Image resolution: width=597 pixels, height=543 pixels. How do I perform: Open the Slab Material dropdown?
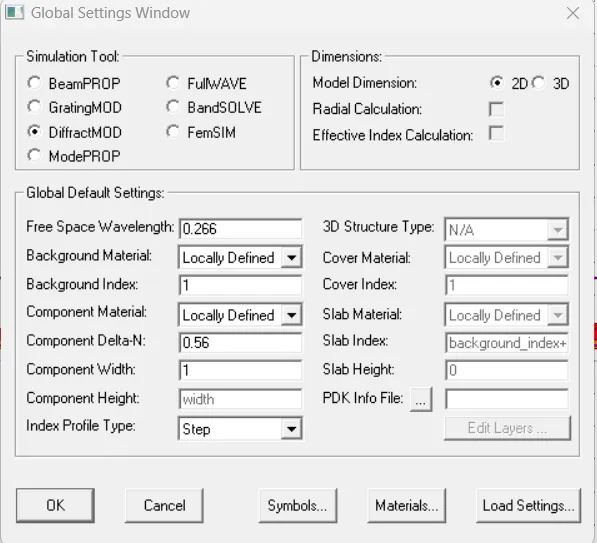pyautogui.click(x=557, y=315)
